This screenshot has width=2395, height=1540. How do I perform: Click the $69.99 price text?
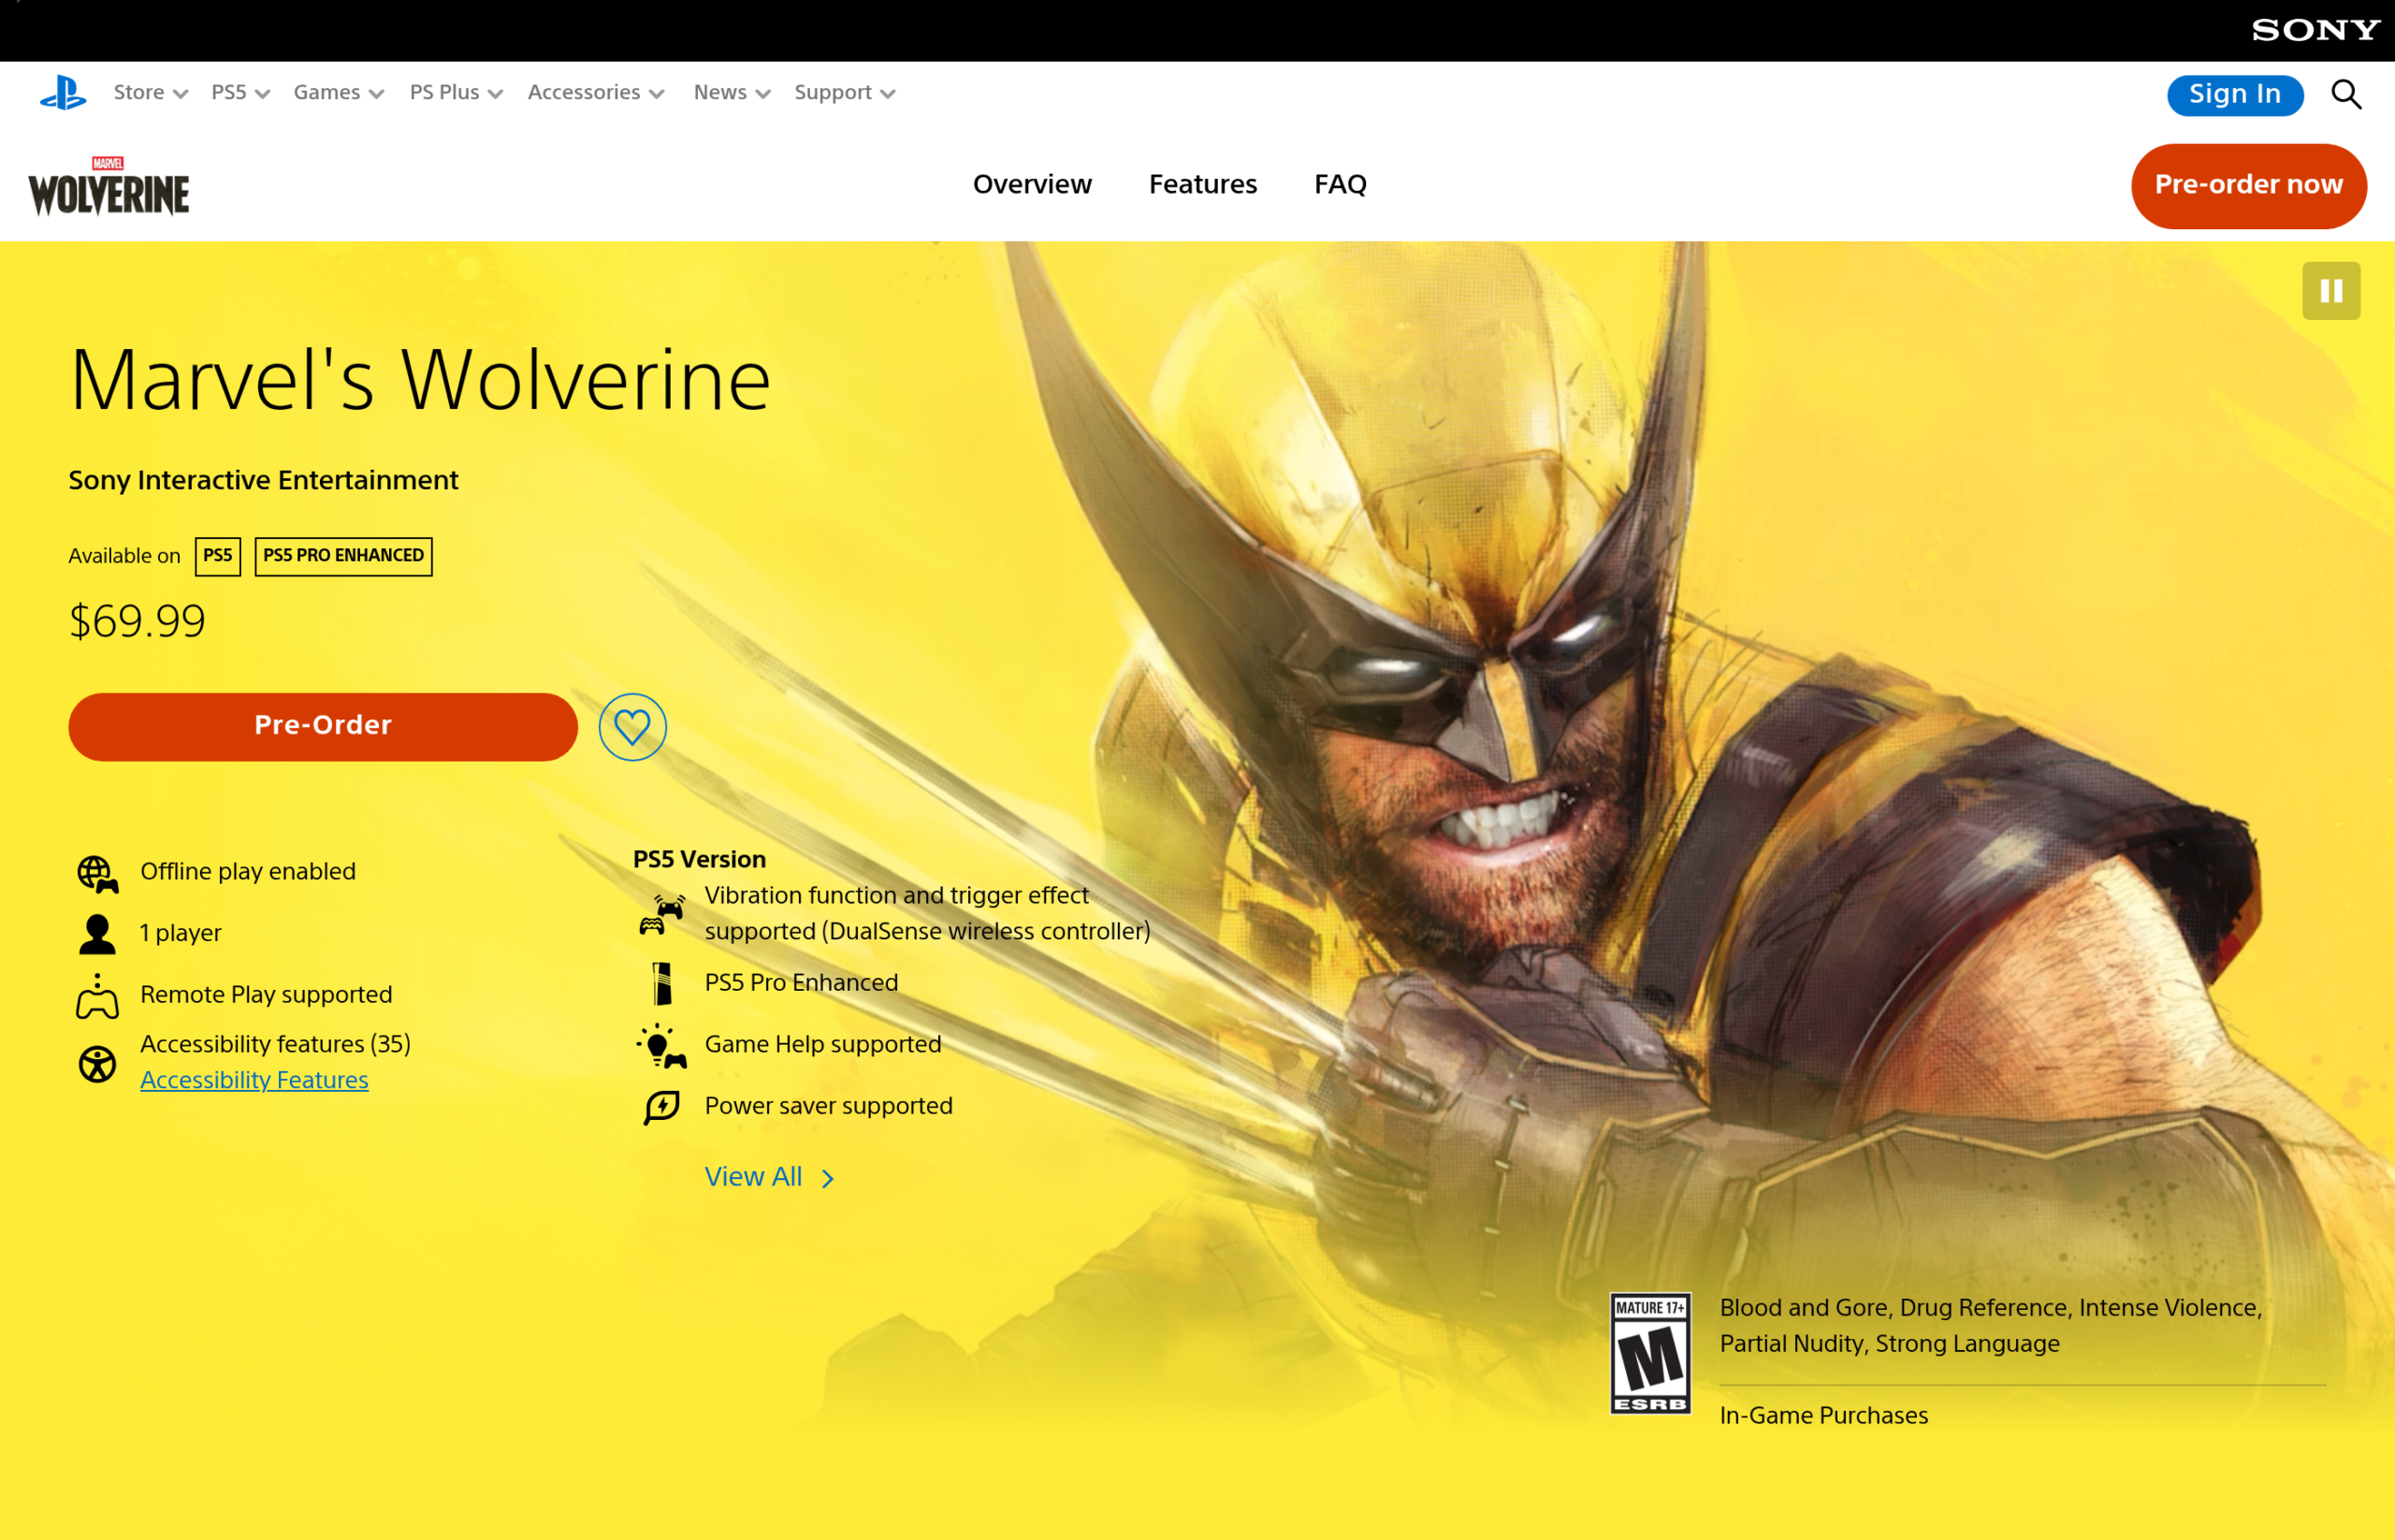137,622
